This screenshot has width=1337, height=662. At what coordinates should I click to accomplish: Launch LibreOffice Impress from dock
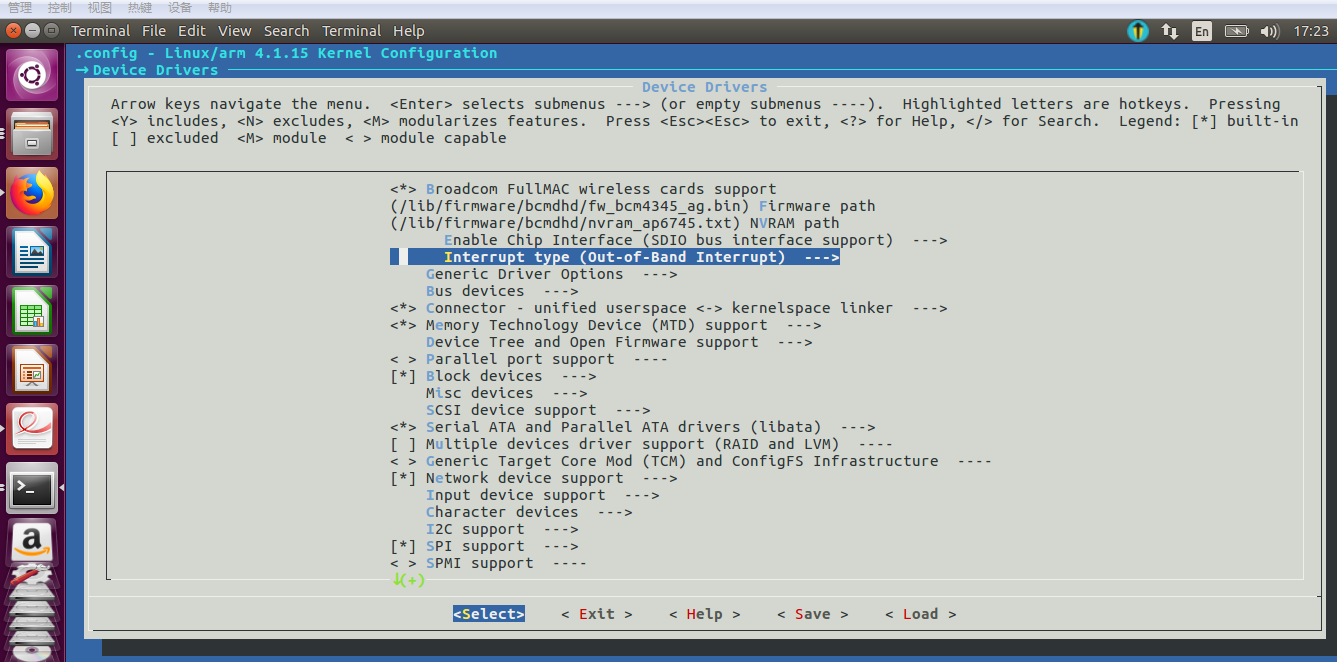[32, 370]
